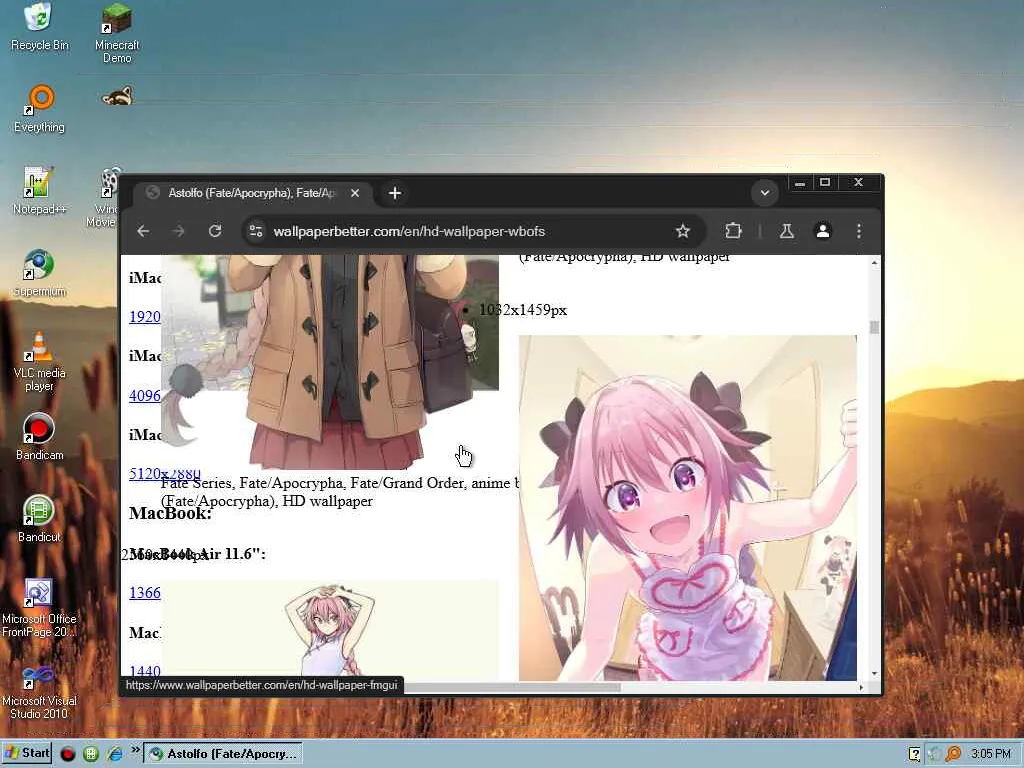Select the Astolfo (Fate/Apocrypha) tab
Screen dimensions: 1024x768
pyautogui.click(x=253, y=193)
